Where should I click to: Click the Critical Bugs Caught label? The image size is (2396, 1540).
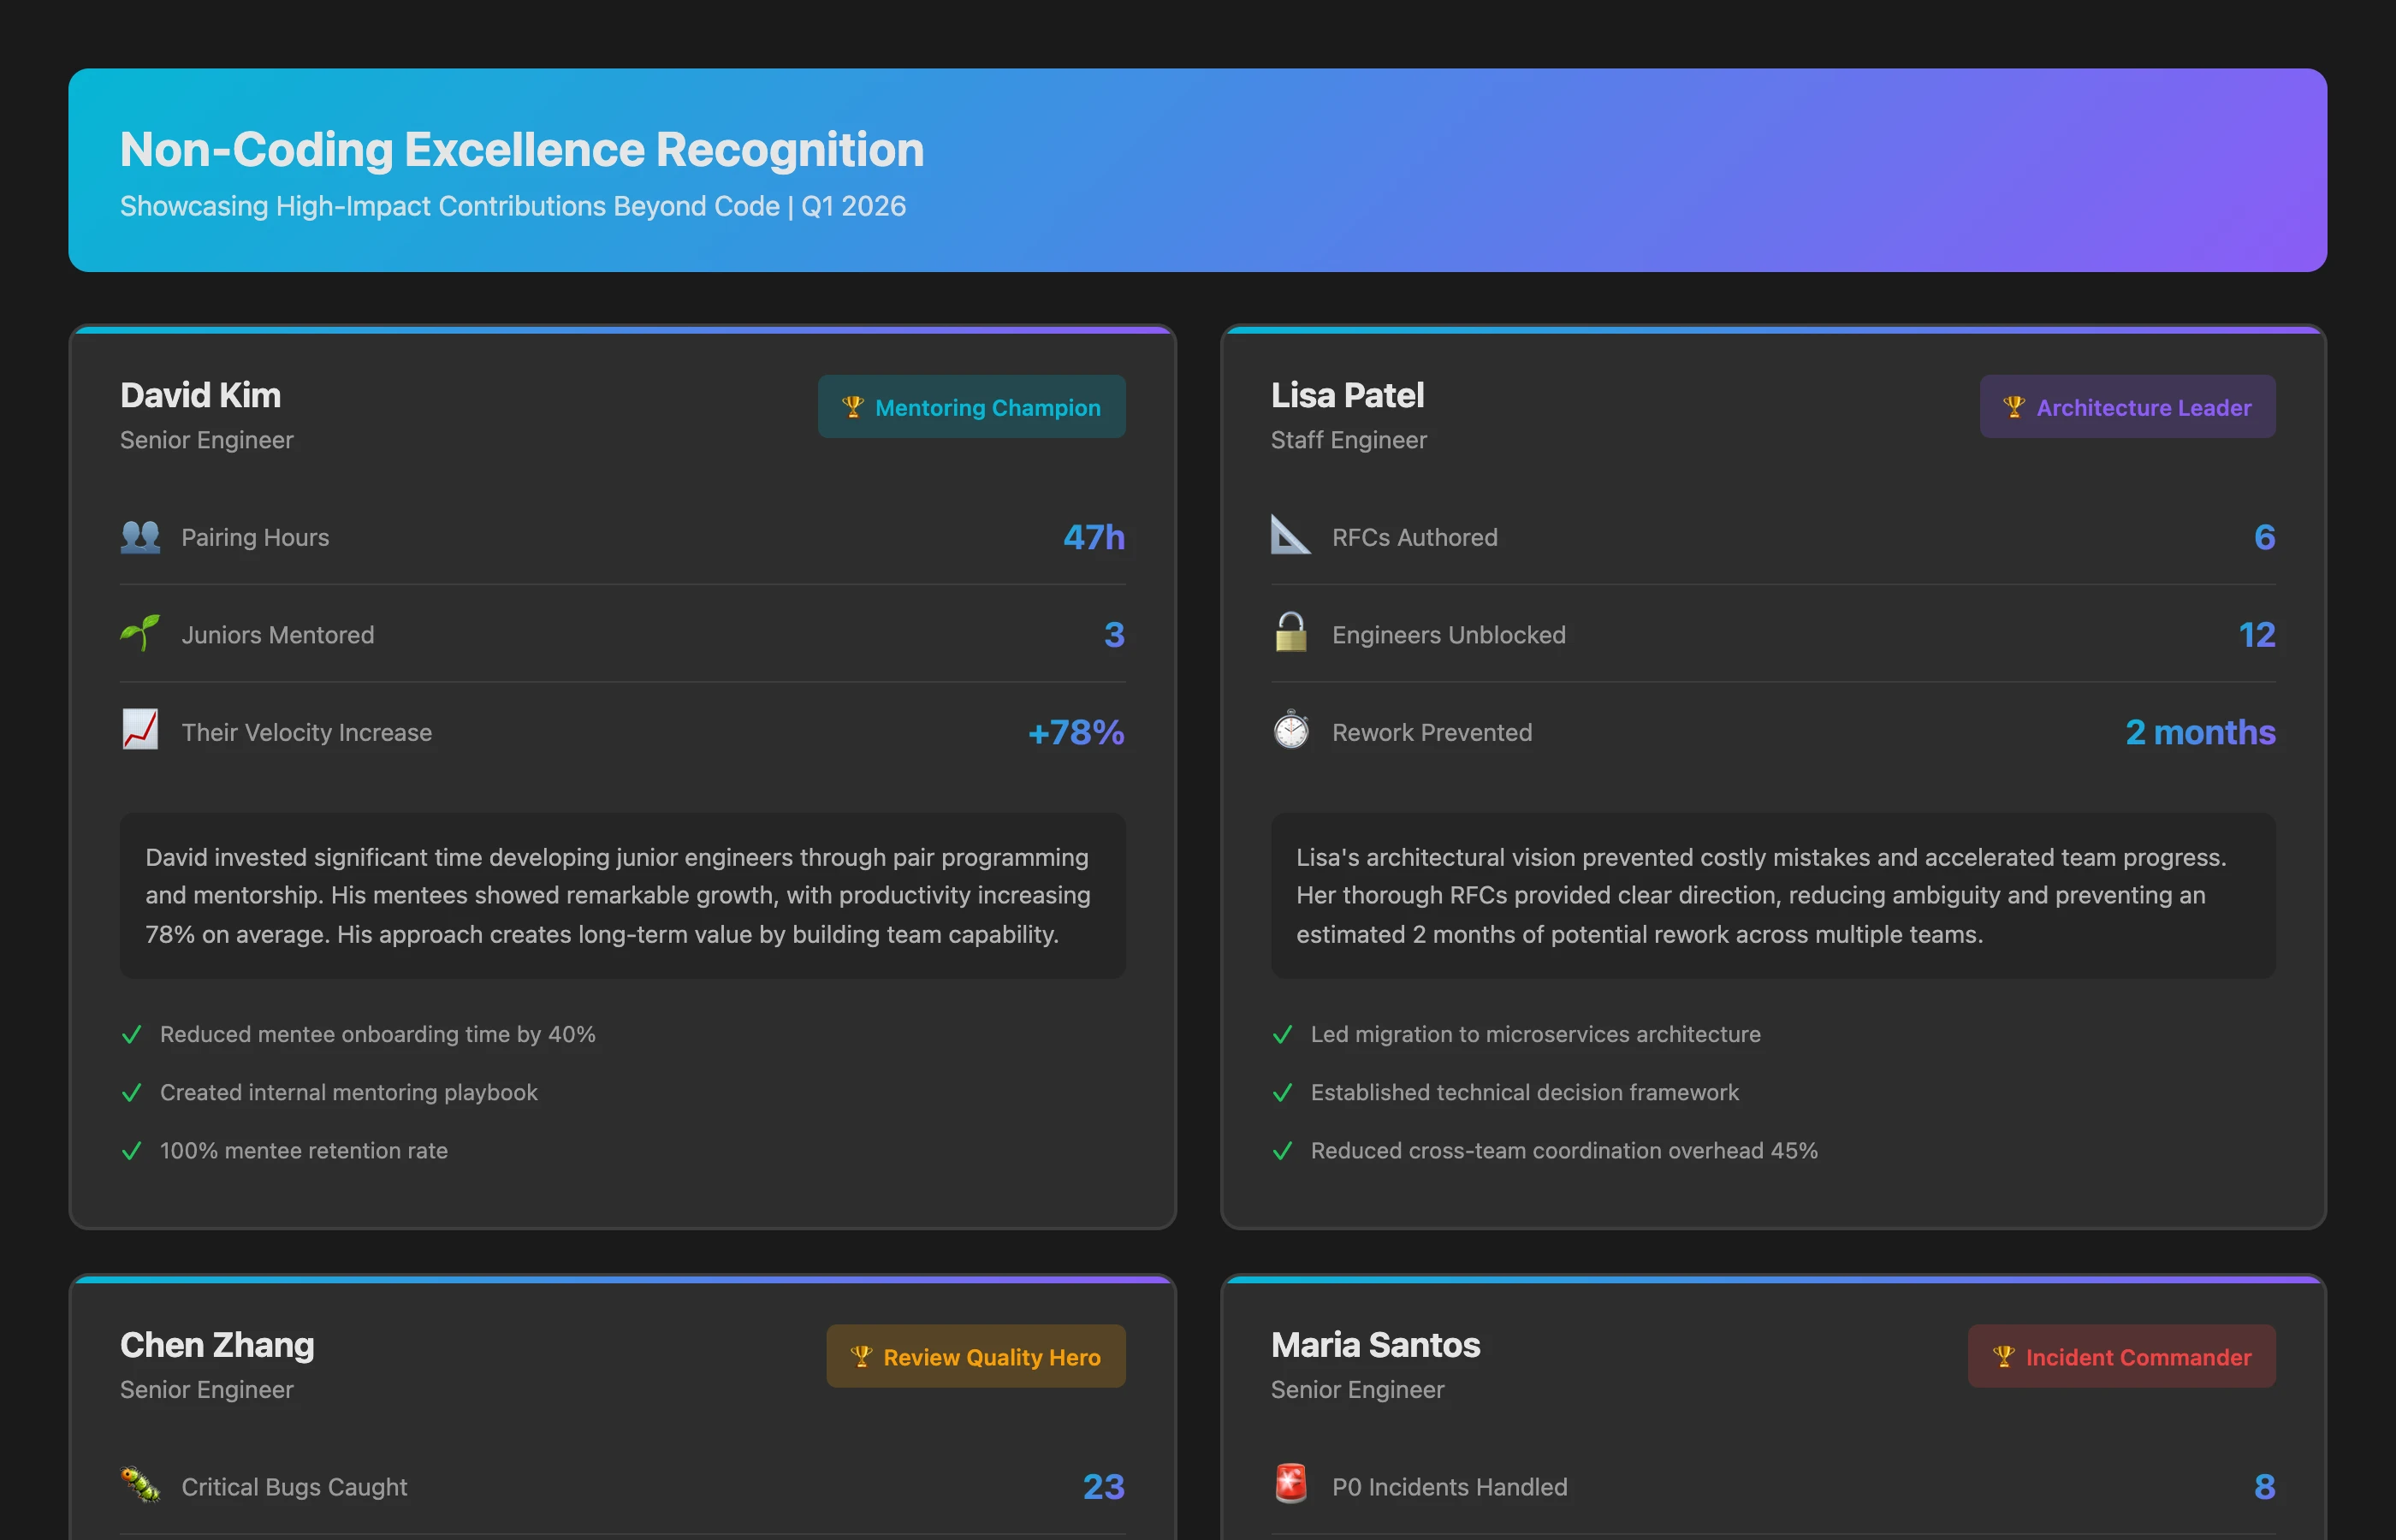tap(294, 1487)
